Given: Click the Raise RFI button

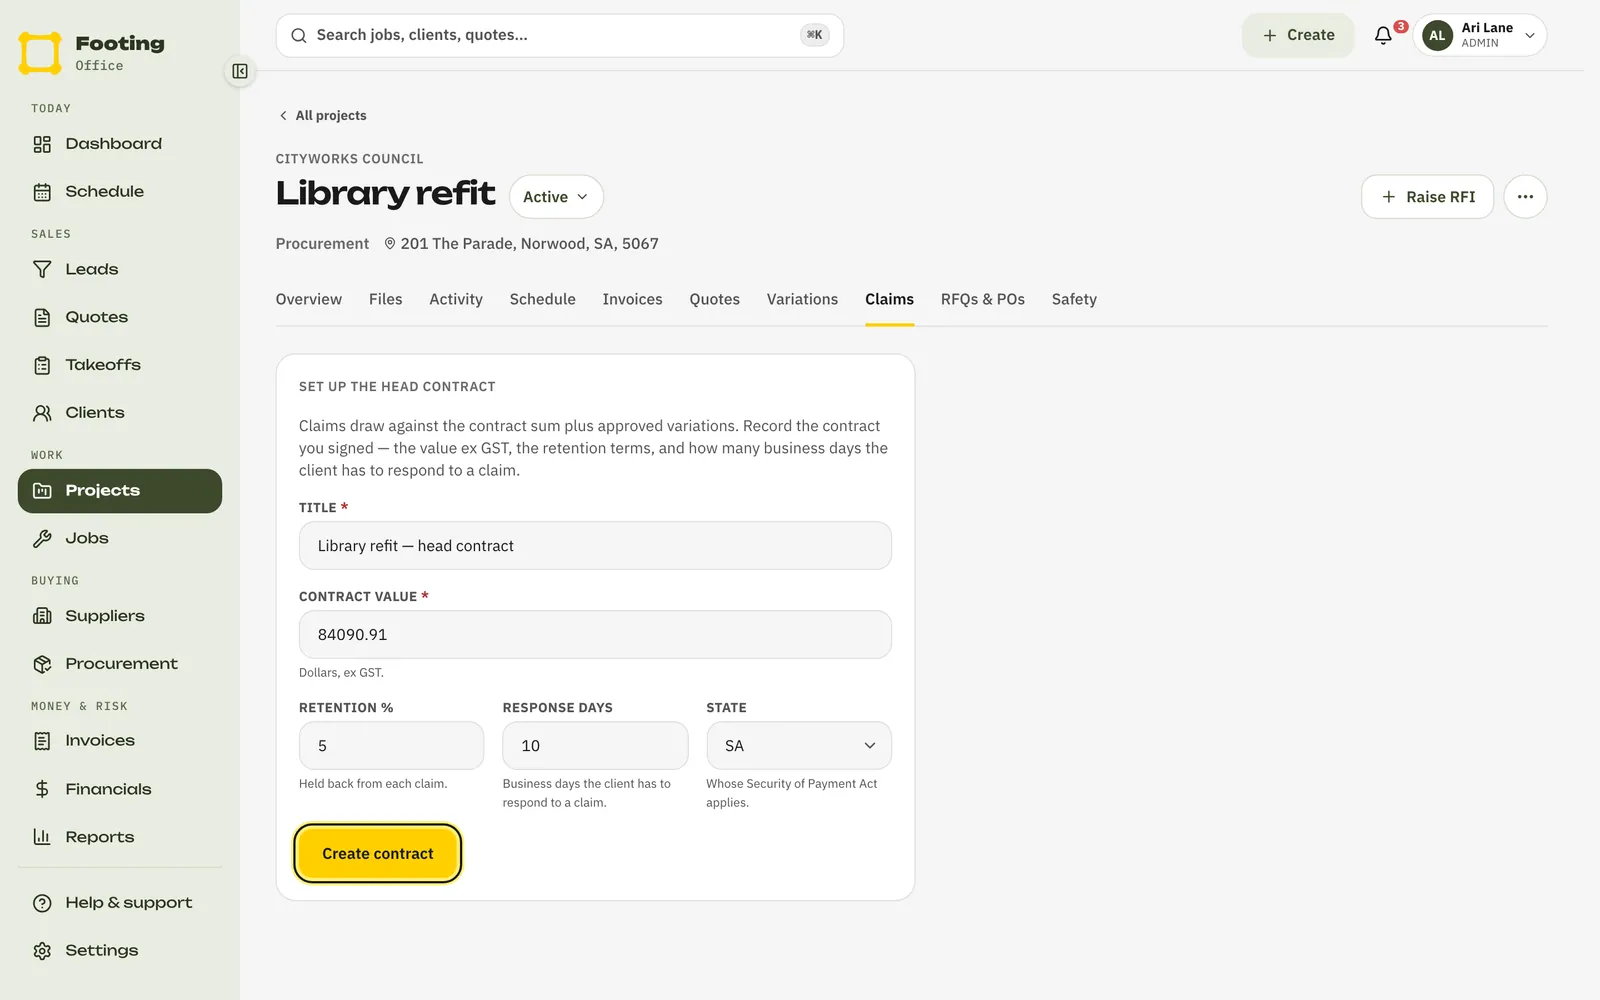Looking at the screenshot, I should tap(1427, 197).
